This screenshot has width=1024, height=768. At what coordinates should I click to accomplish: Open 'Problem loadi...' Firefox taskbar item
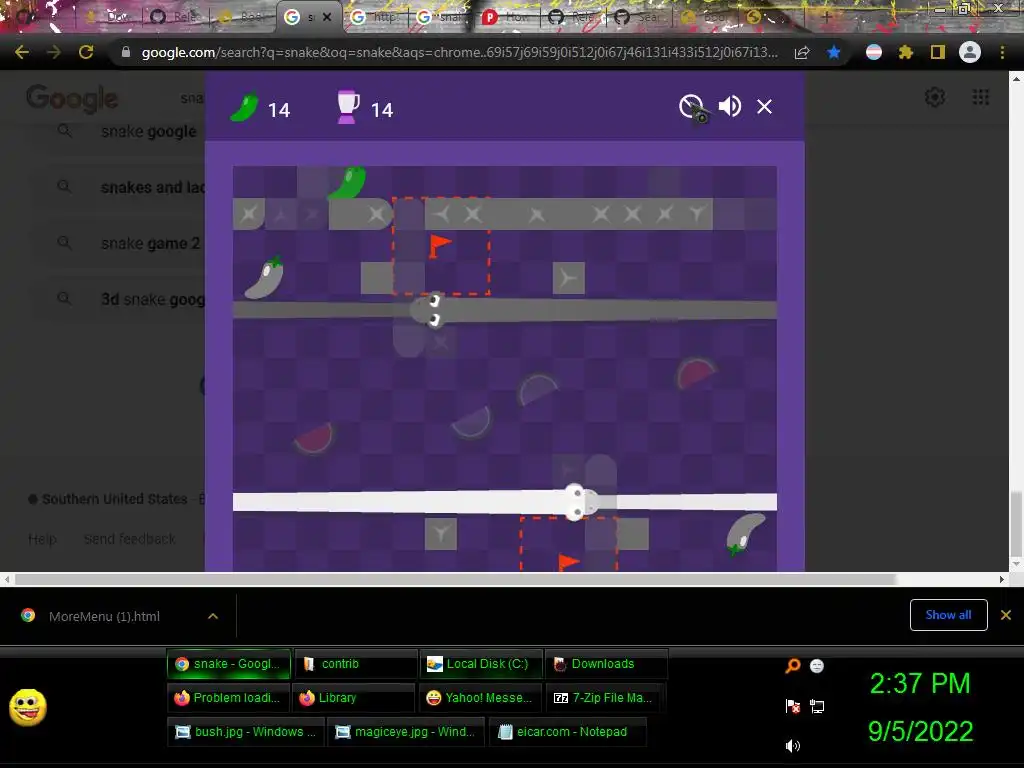[x=228, y=697]
